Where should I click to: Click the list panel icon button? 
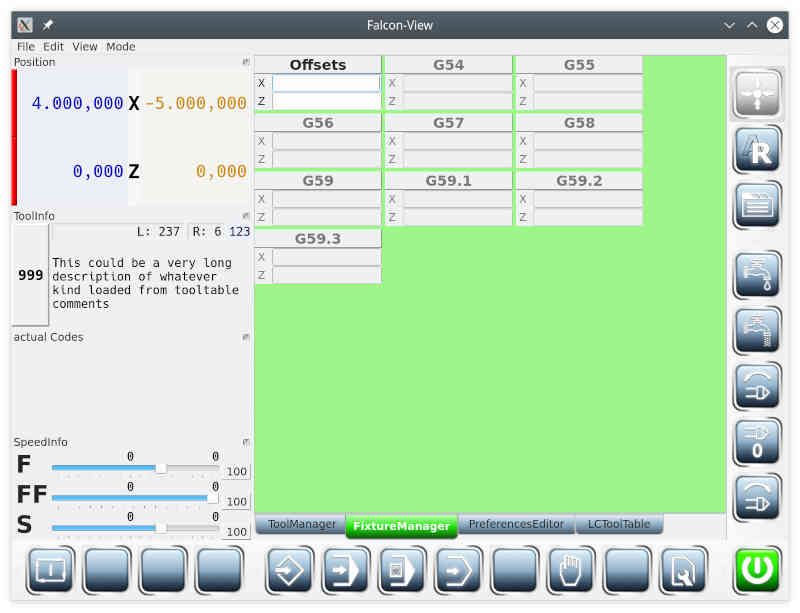click(757, 205)
